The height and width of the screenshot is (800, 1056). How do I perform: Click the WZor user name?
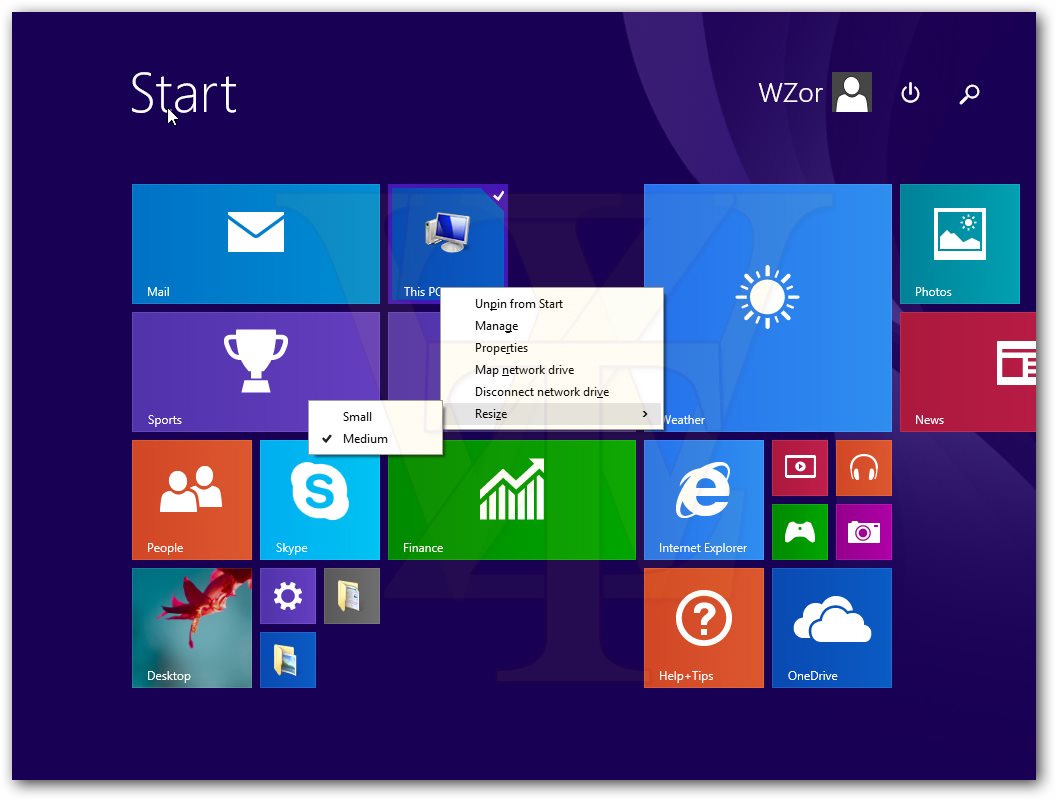[x=791, y=93]
